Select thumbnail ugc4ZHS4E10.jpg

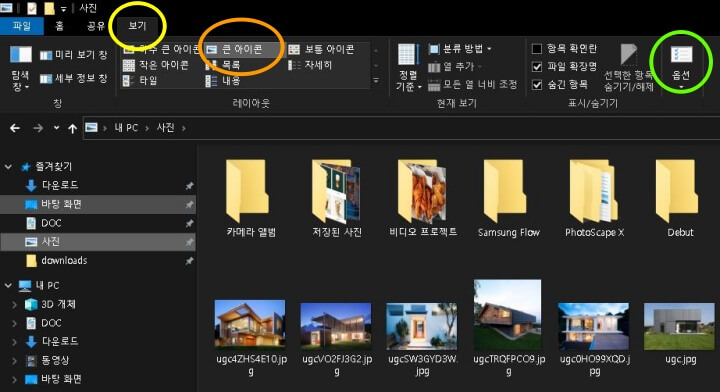(x=250, y=325)
